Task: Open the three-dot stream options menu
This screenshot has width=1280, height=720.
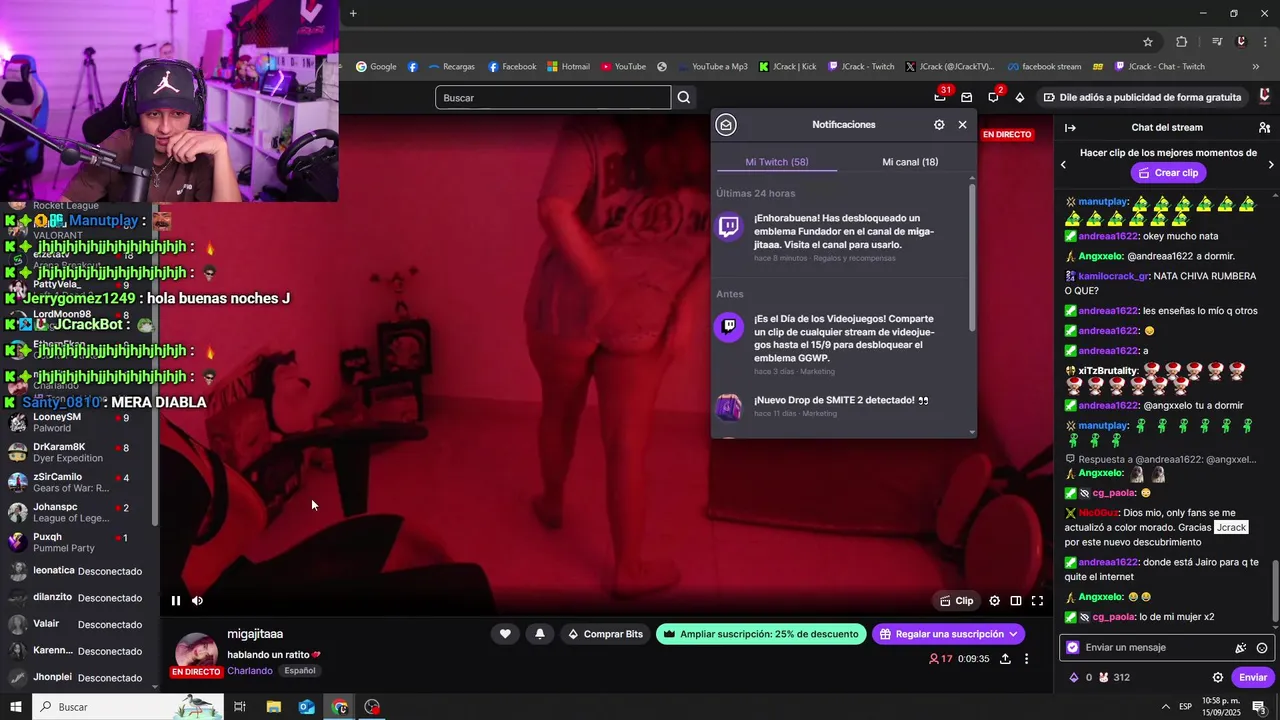Action: click(1026, 659)
